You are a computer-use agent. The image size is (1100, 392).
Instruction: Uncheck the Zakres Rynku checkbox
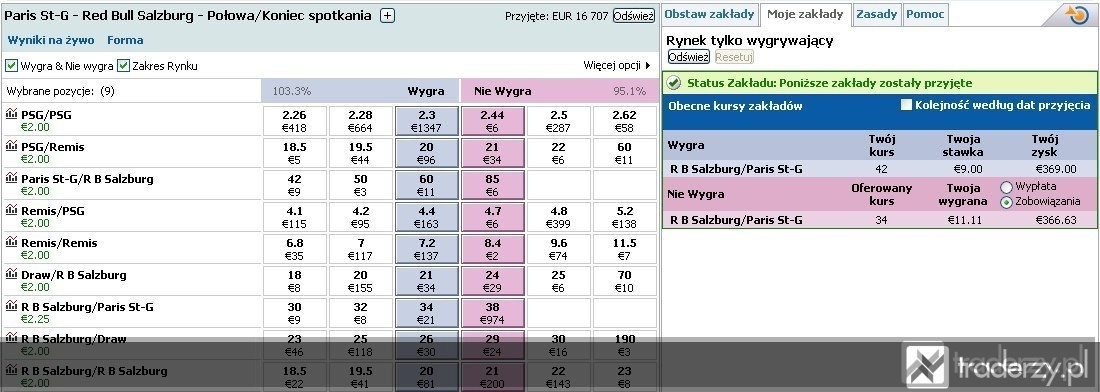pyautogui.click(x=123, y=66)
